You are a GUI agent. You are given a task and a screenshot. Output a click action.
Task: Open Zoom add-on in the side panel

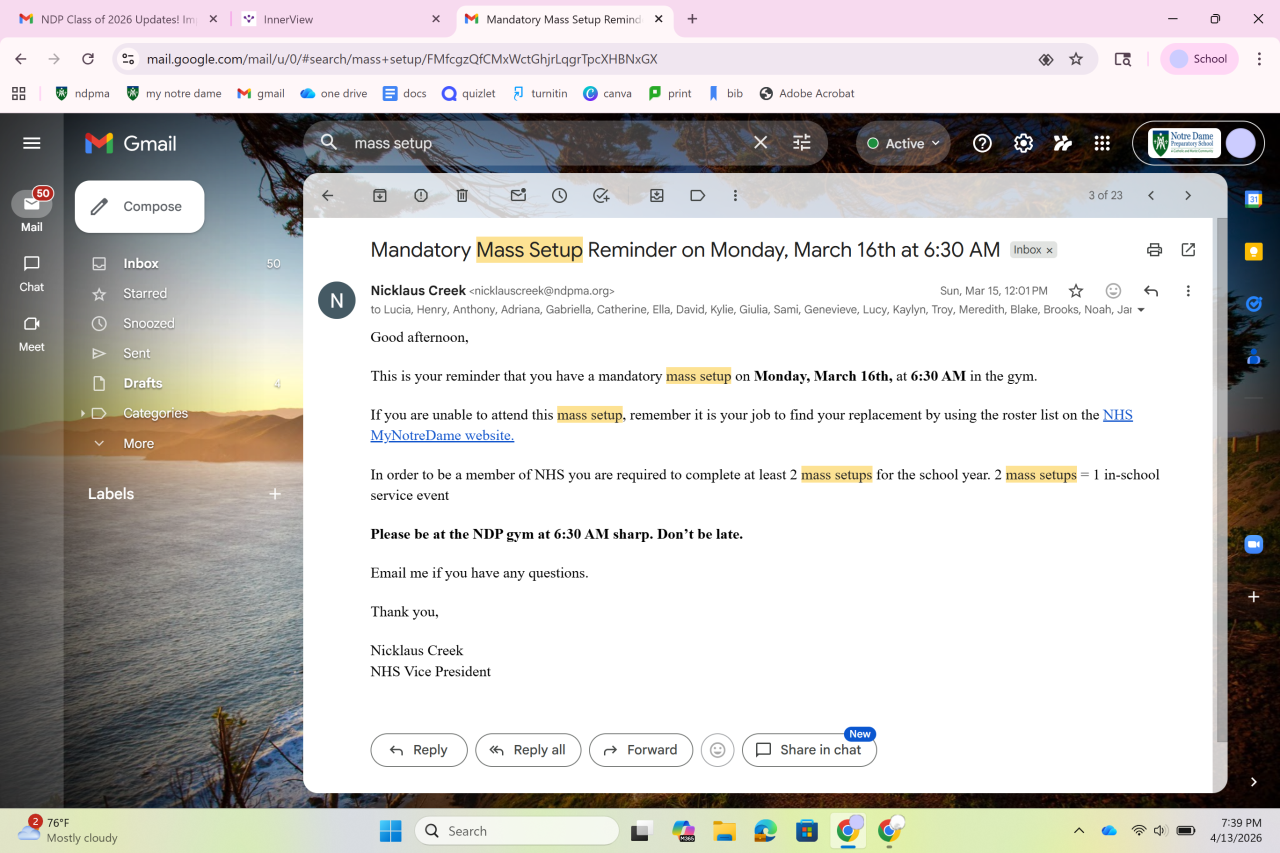[1253, 544]
